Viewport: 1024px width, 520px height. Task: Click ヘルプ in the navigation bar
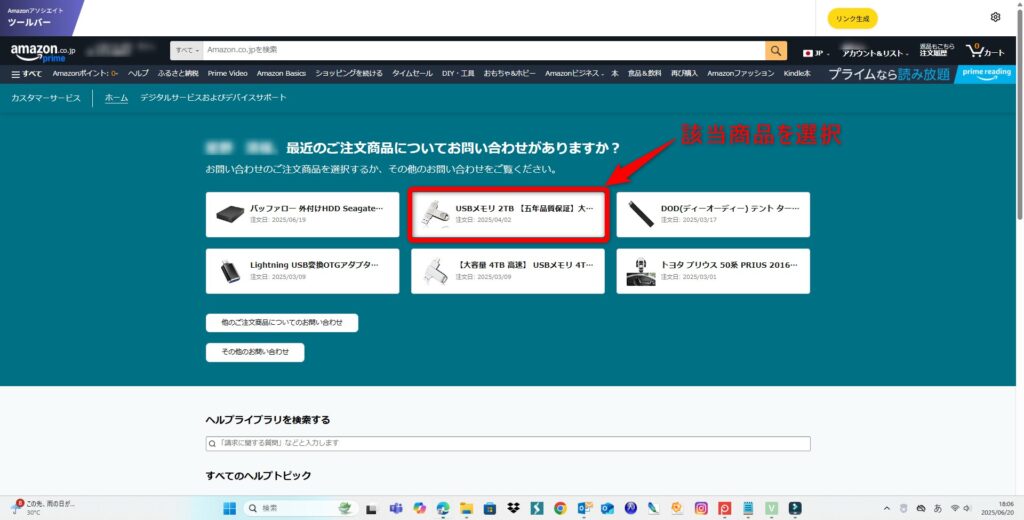(x=138, y=74)
